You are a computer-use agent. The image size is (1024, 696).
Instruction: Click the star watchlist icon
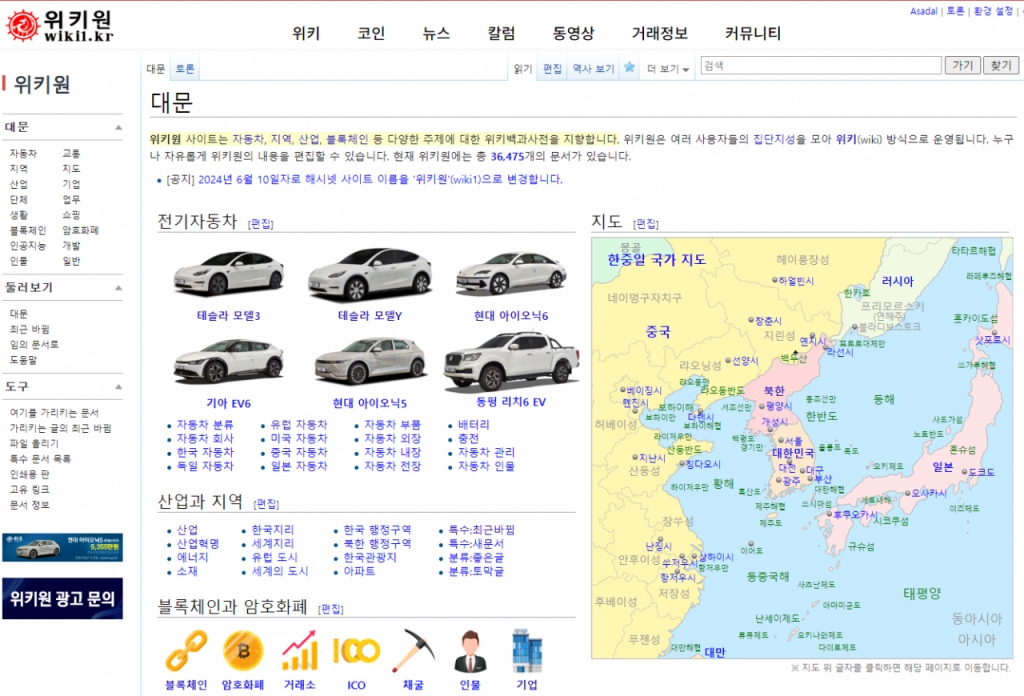point(630,67)
